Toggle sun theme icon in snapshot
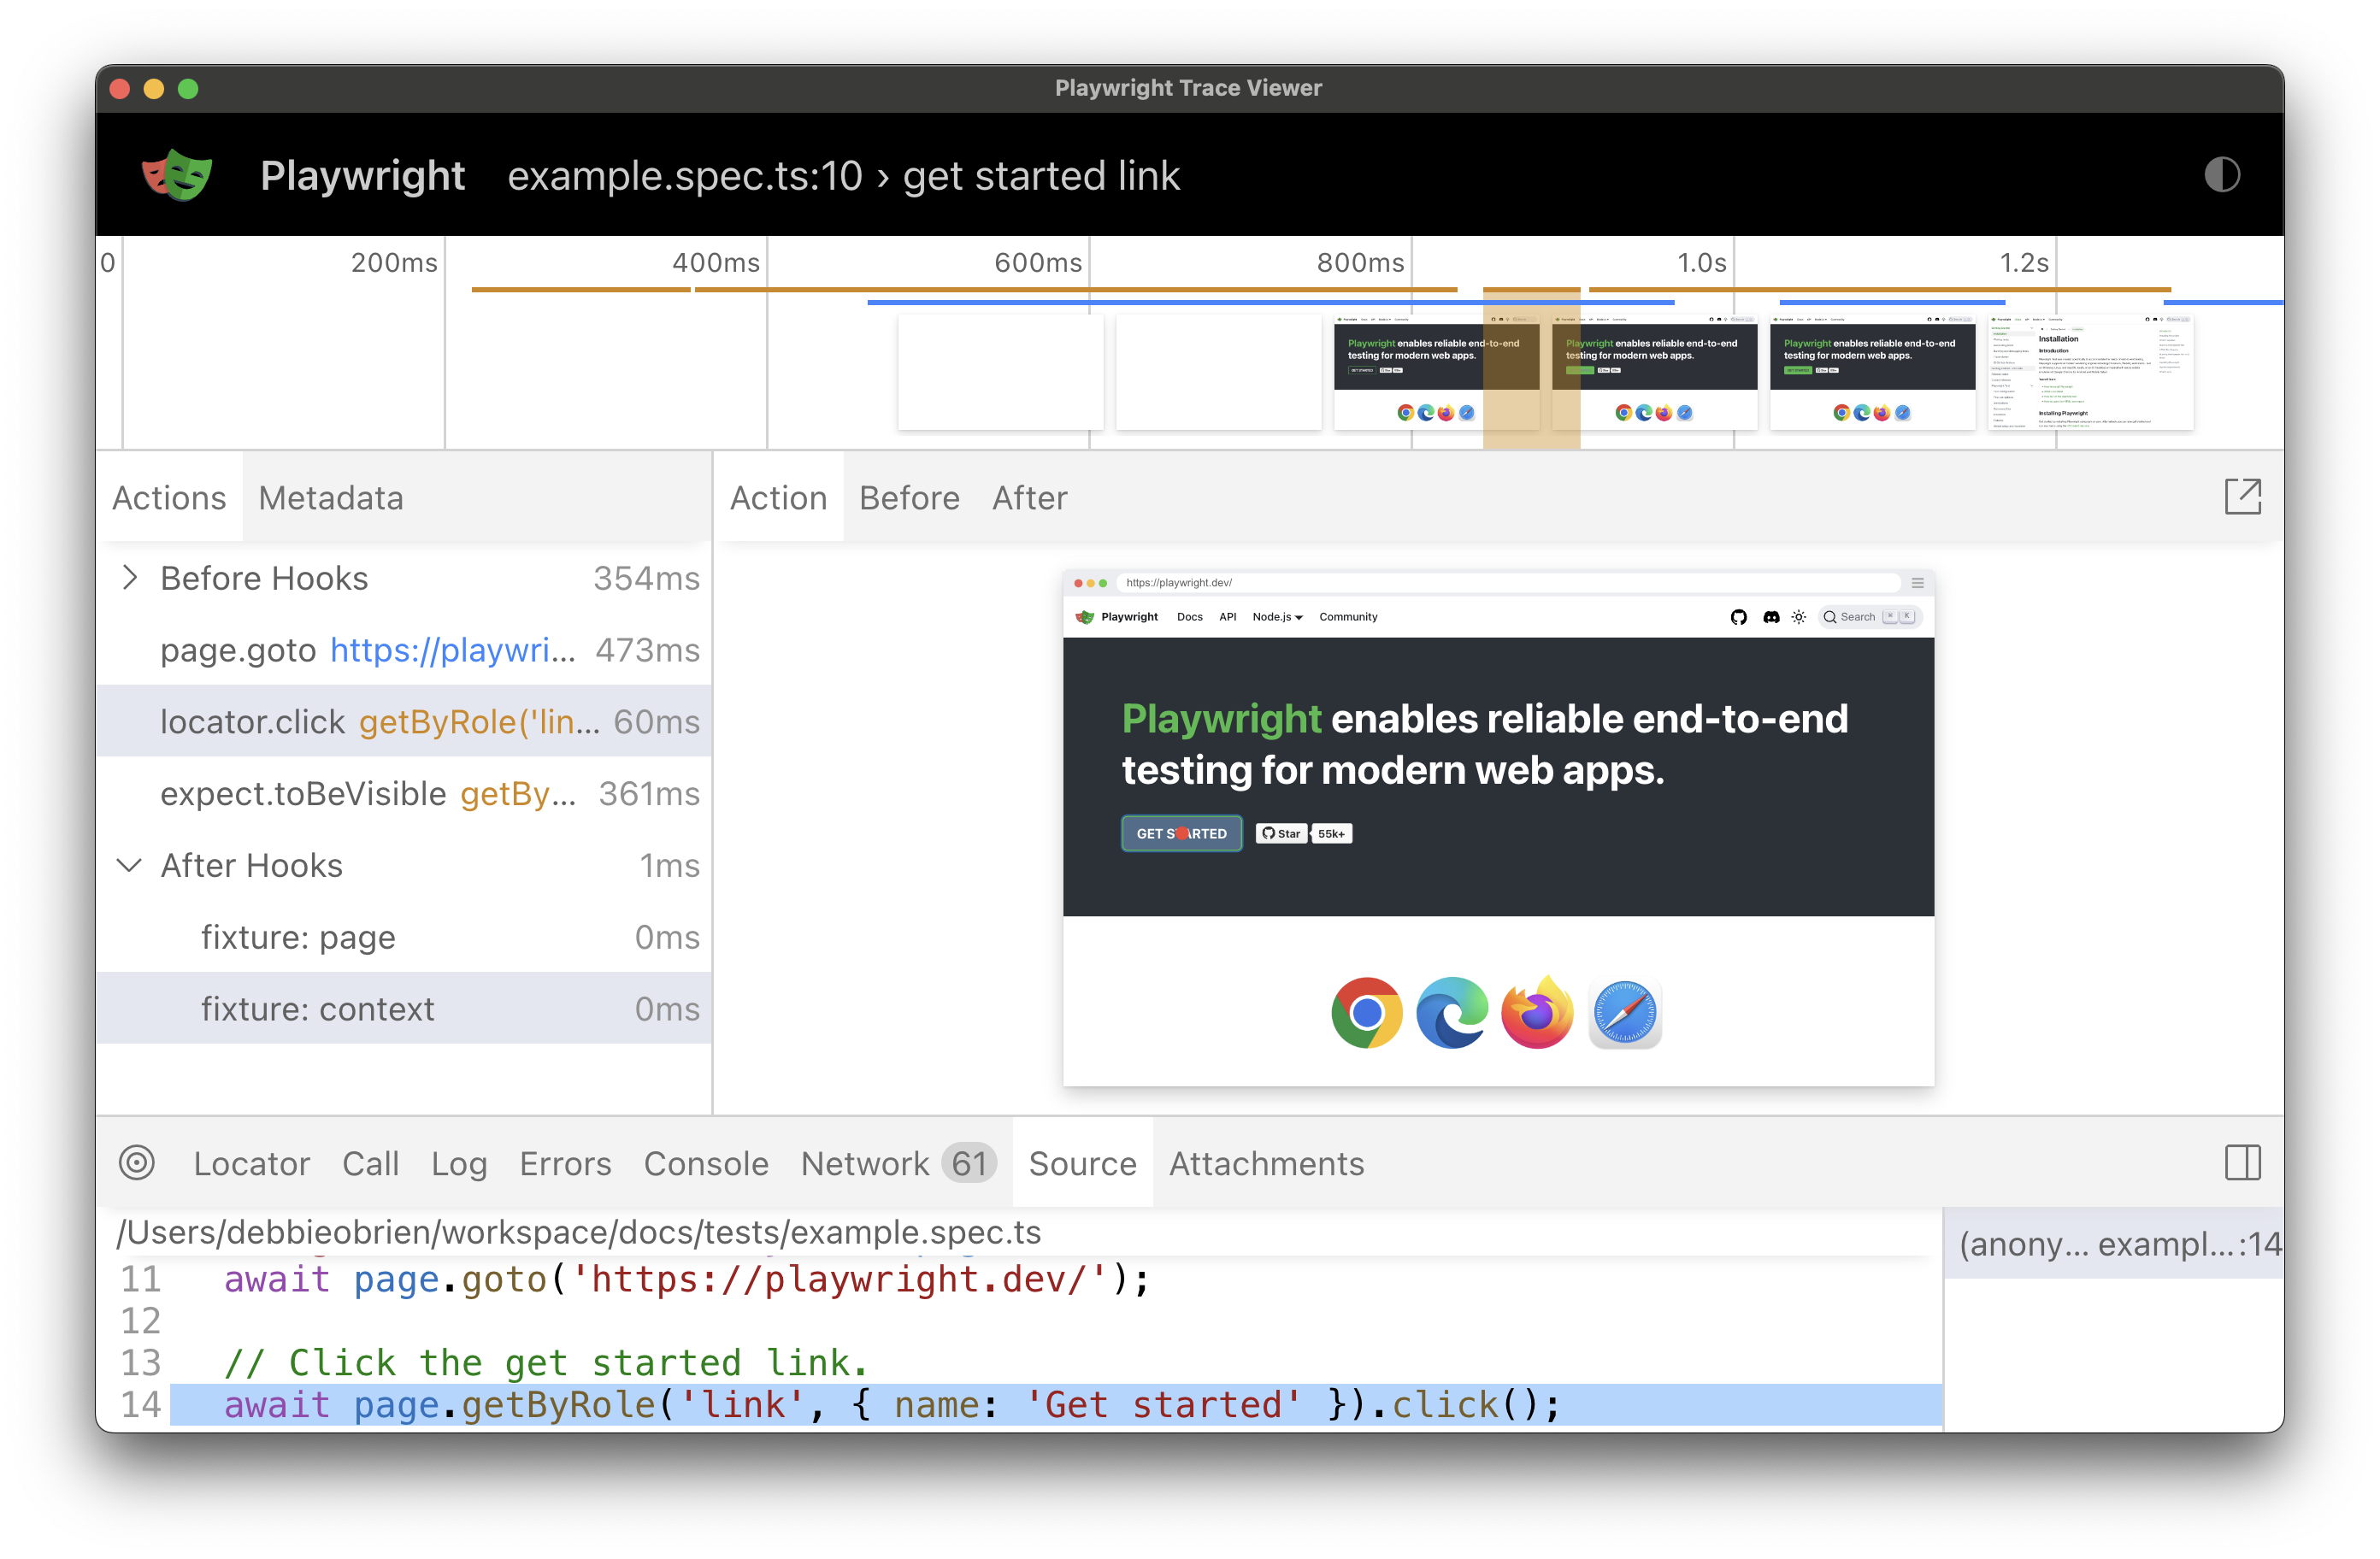Viewport: 2380px width, 1559px height. click(x=1798, y=617)
